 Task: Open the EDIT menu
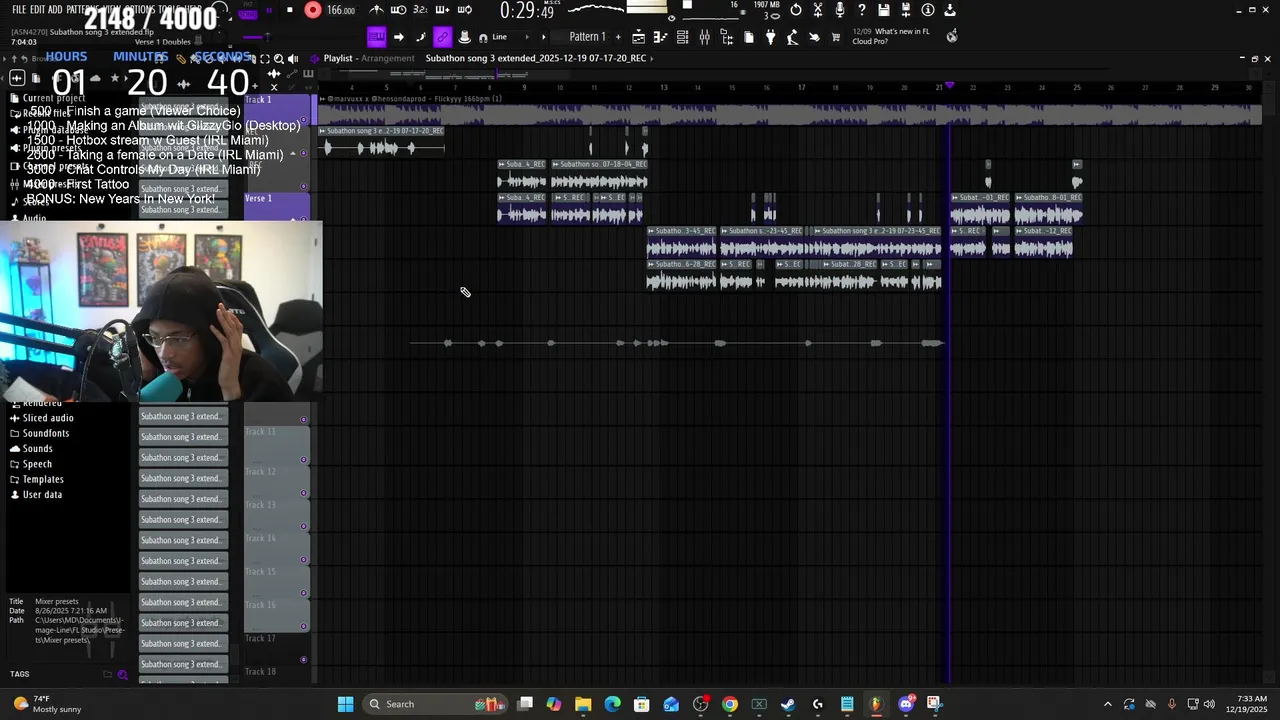click(37, 9)
